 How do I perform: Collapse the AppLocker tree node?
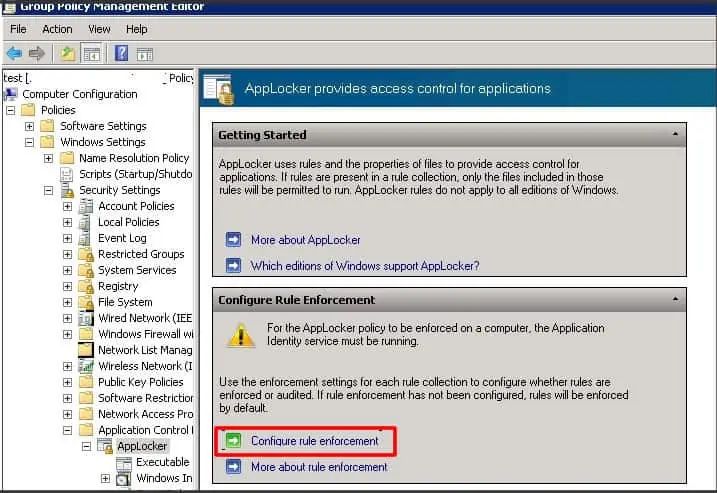click(86, 446)
